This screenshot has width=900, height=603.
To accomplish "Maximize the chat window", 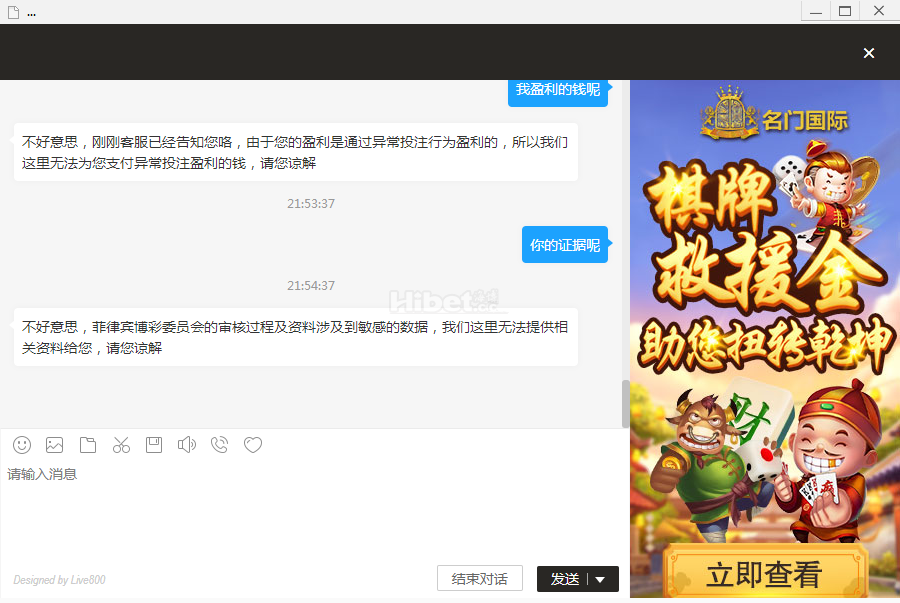I will coord(845,11).
